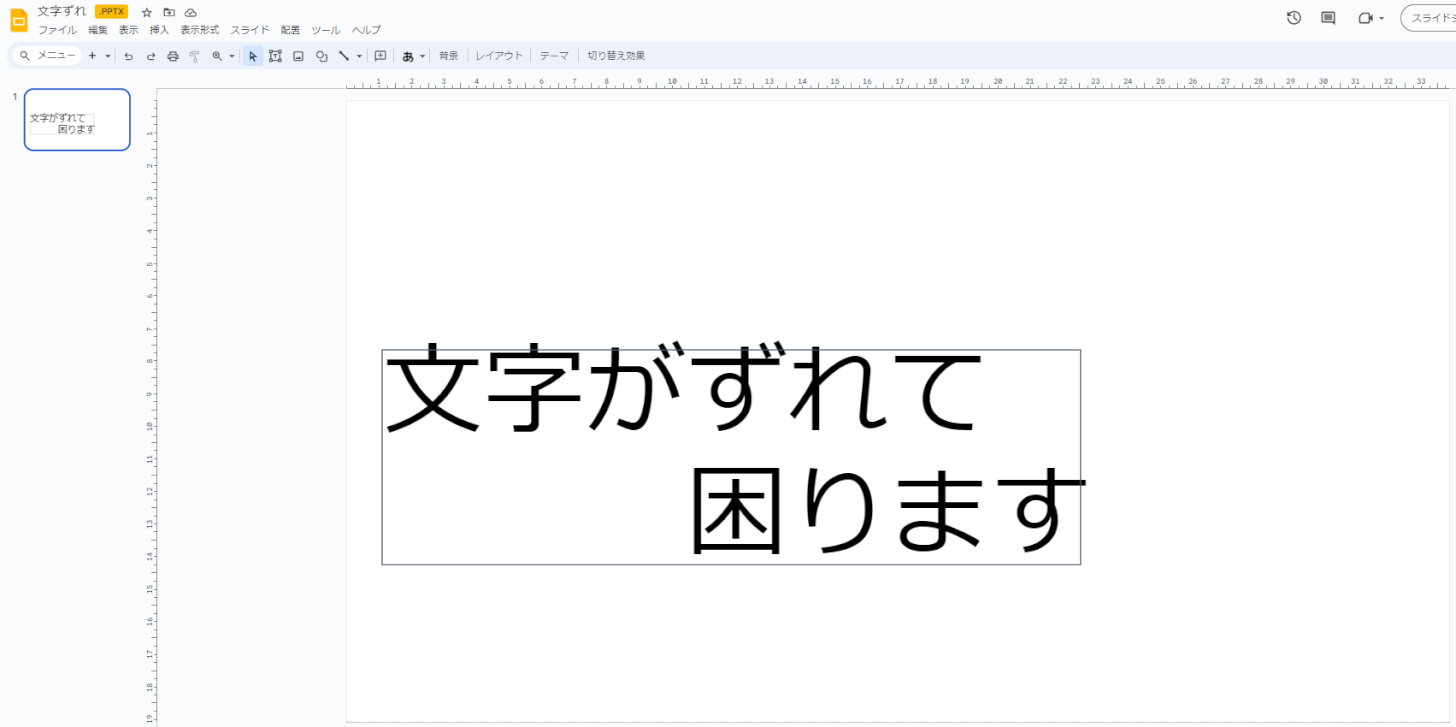Open the スライド menu

click(x=250, y=30)
